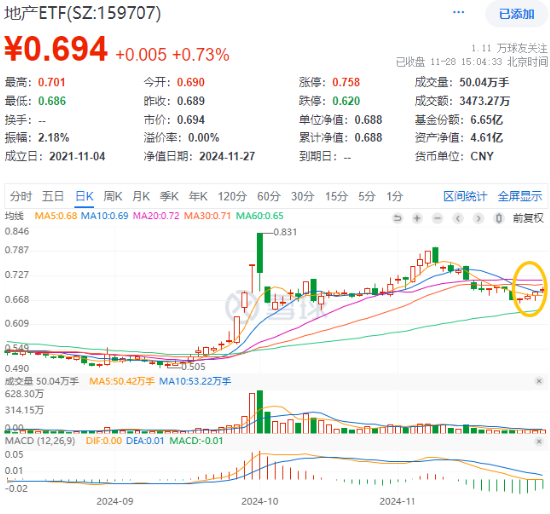Viewport: 550px width, 514px height.
Task: Click the candlestick style icon
Action: click(x=498, y=219)
